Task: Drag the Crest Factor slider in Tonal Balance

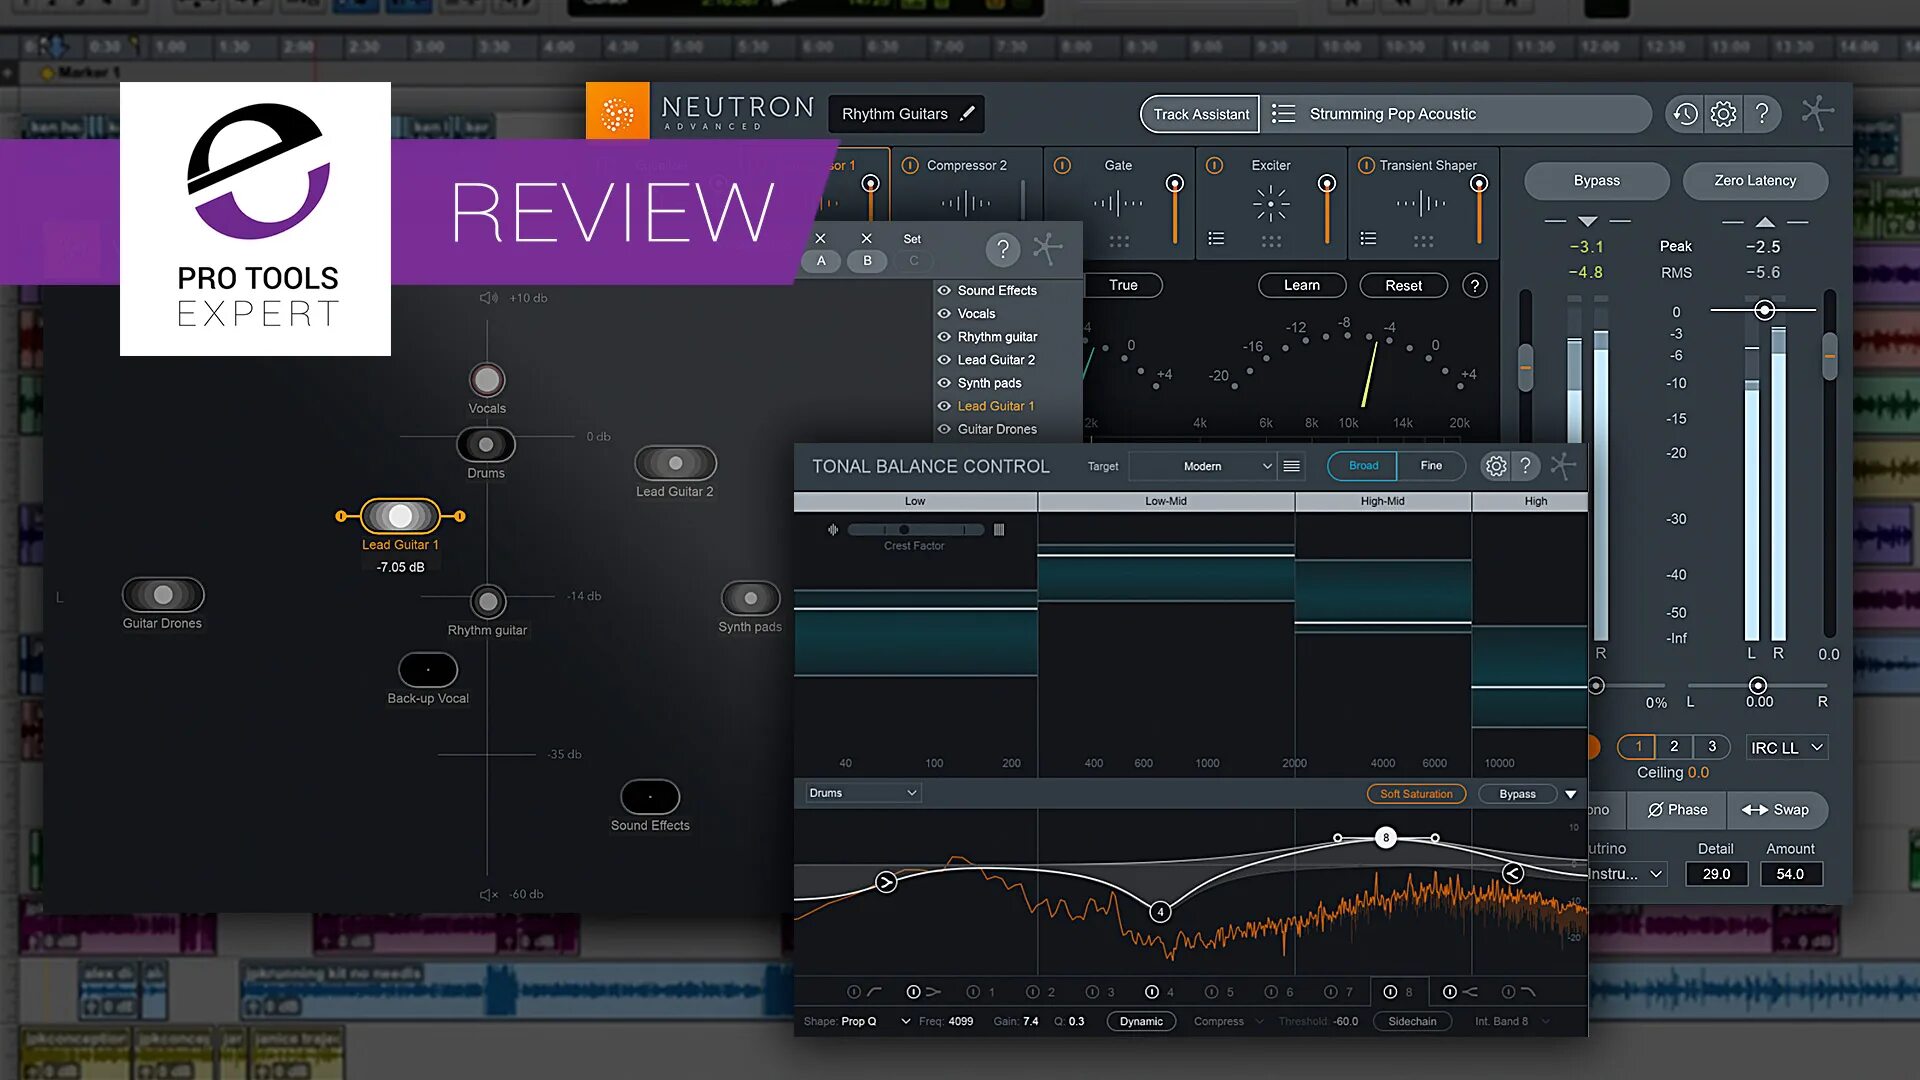Action: tap(897, 529)
